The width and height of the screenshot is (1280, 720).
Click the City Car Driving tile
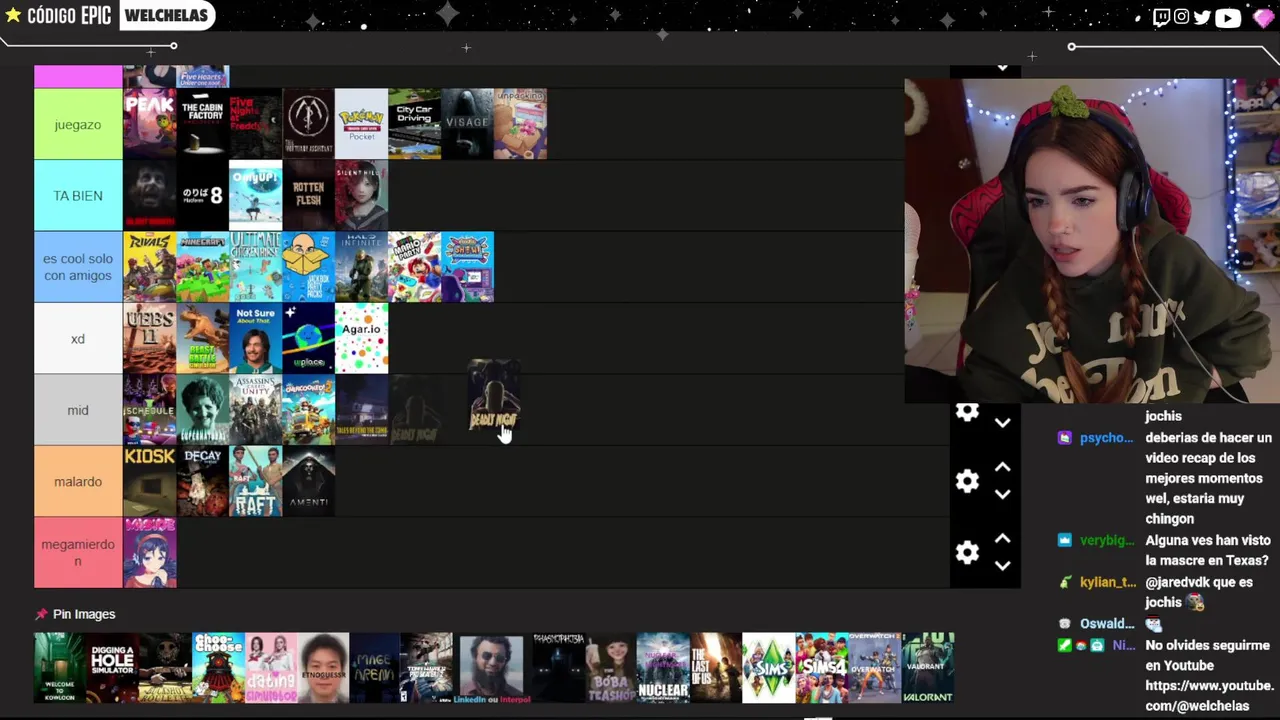tap(414, 124)
